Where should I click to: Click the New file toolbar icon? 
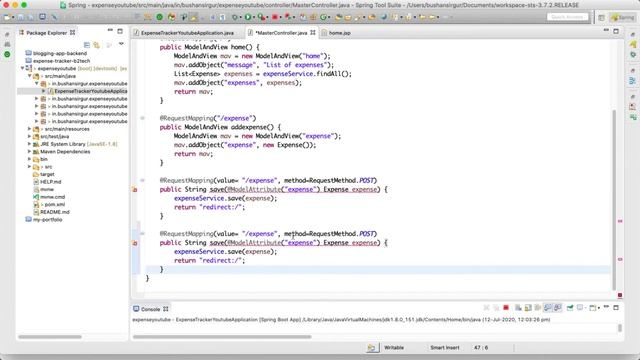point(7,17)
